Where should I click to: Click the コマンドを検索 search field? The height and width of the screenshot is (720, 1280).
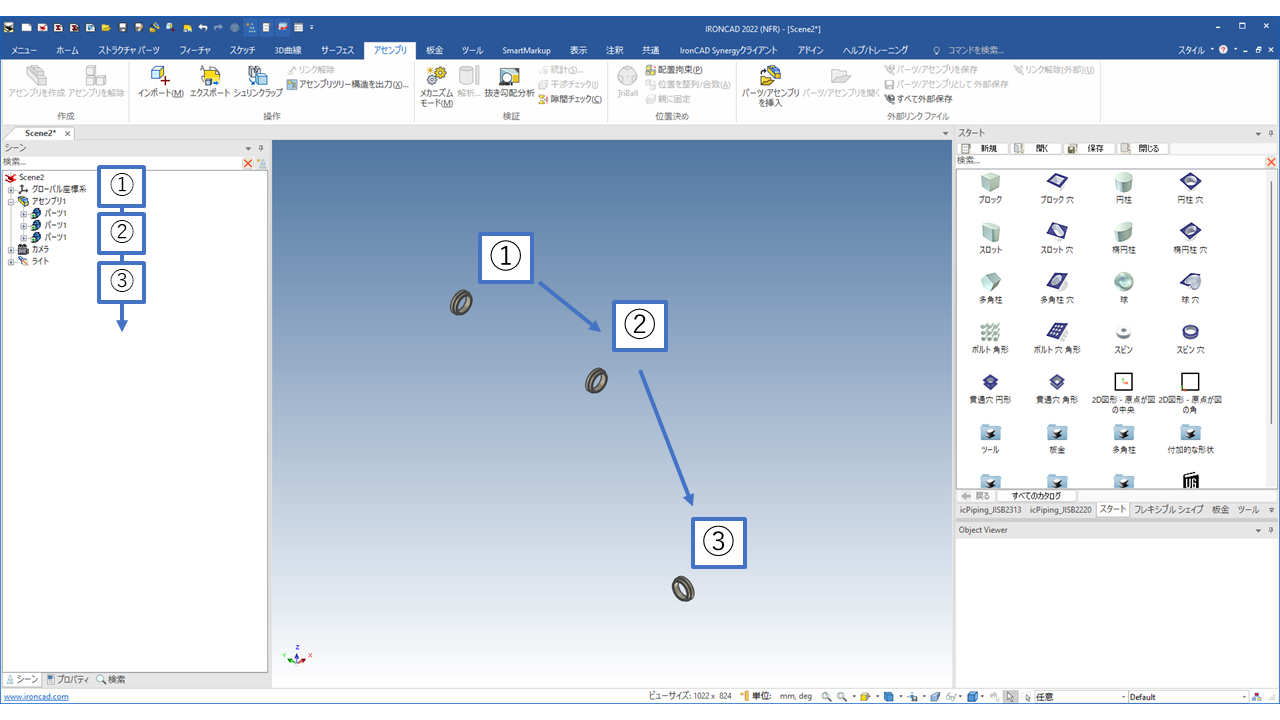tap(974, 50)
